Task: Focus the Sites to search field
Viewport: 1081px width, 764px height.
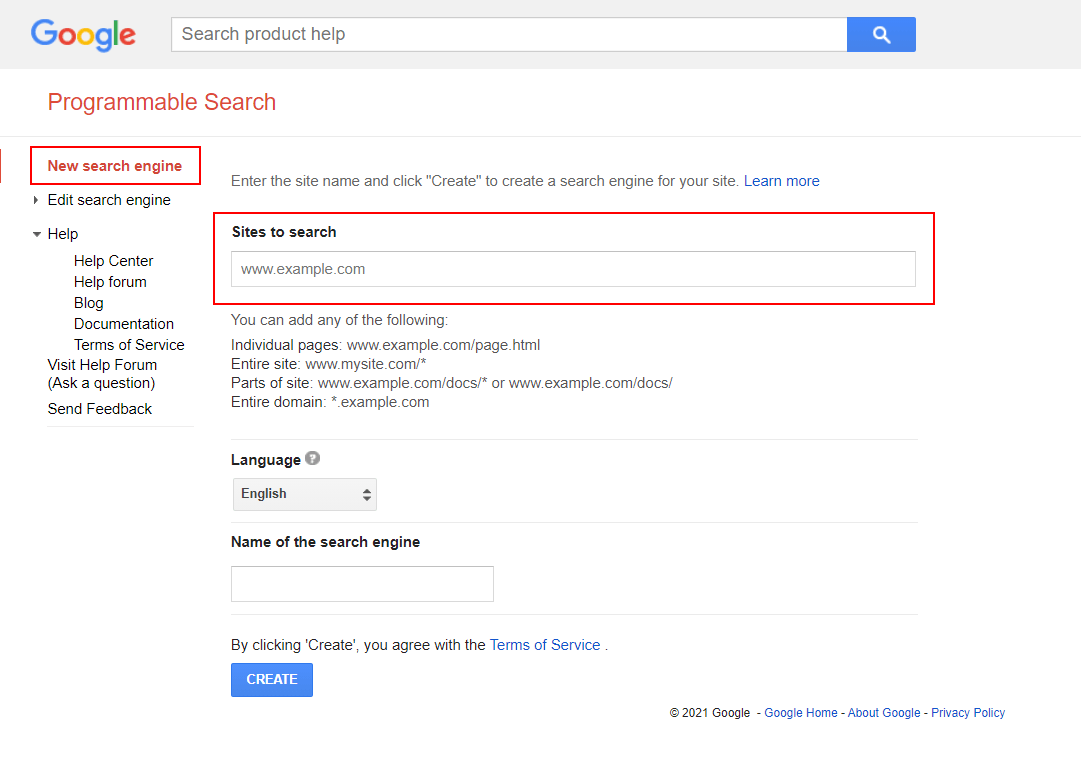Action: (573, 269)
